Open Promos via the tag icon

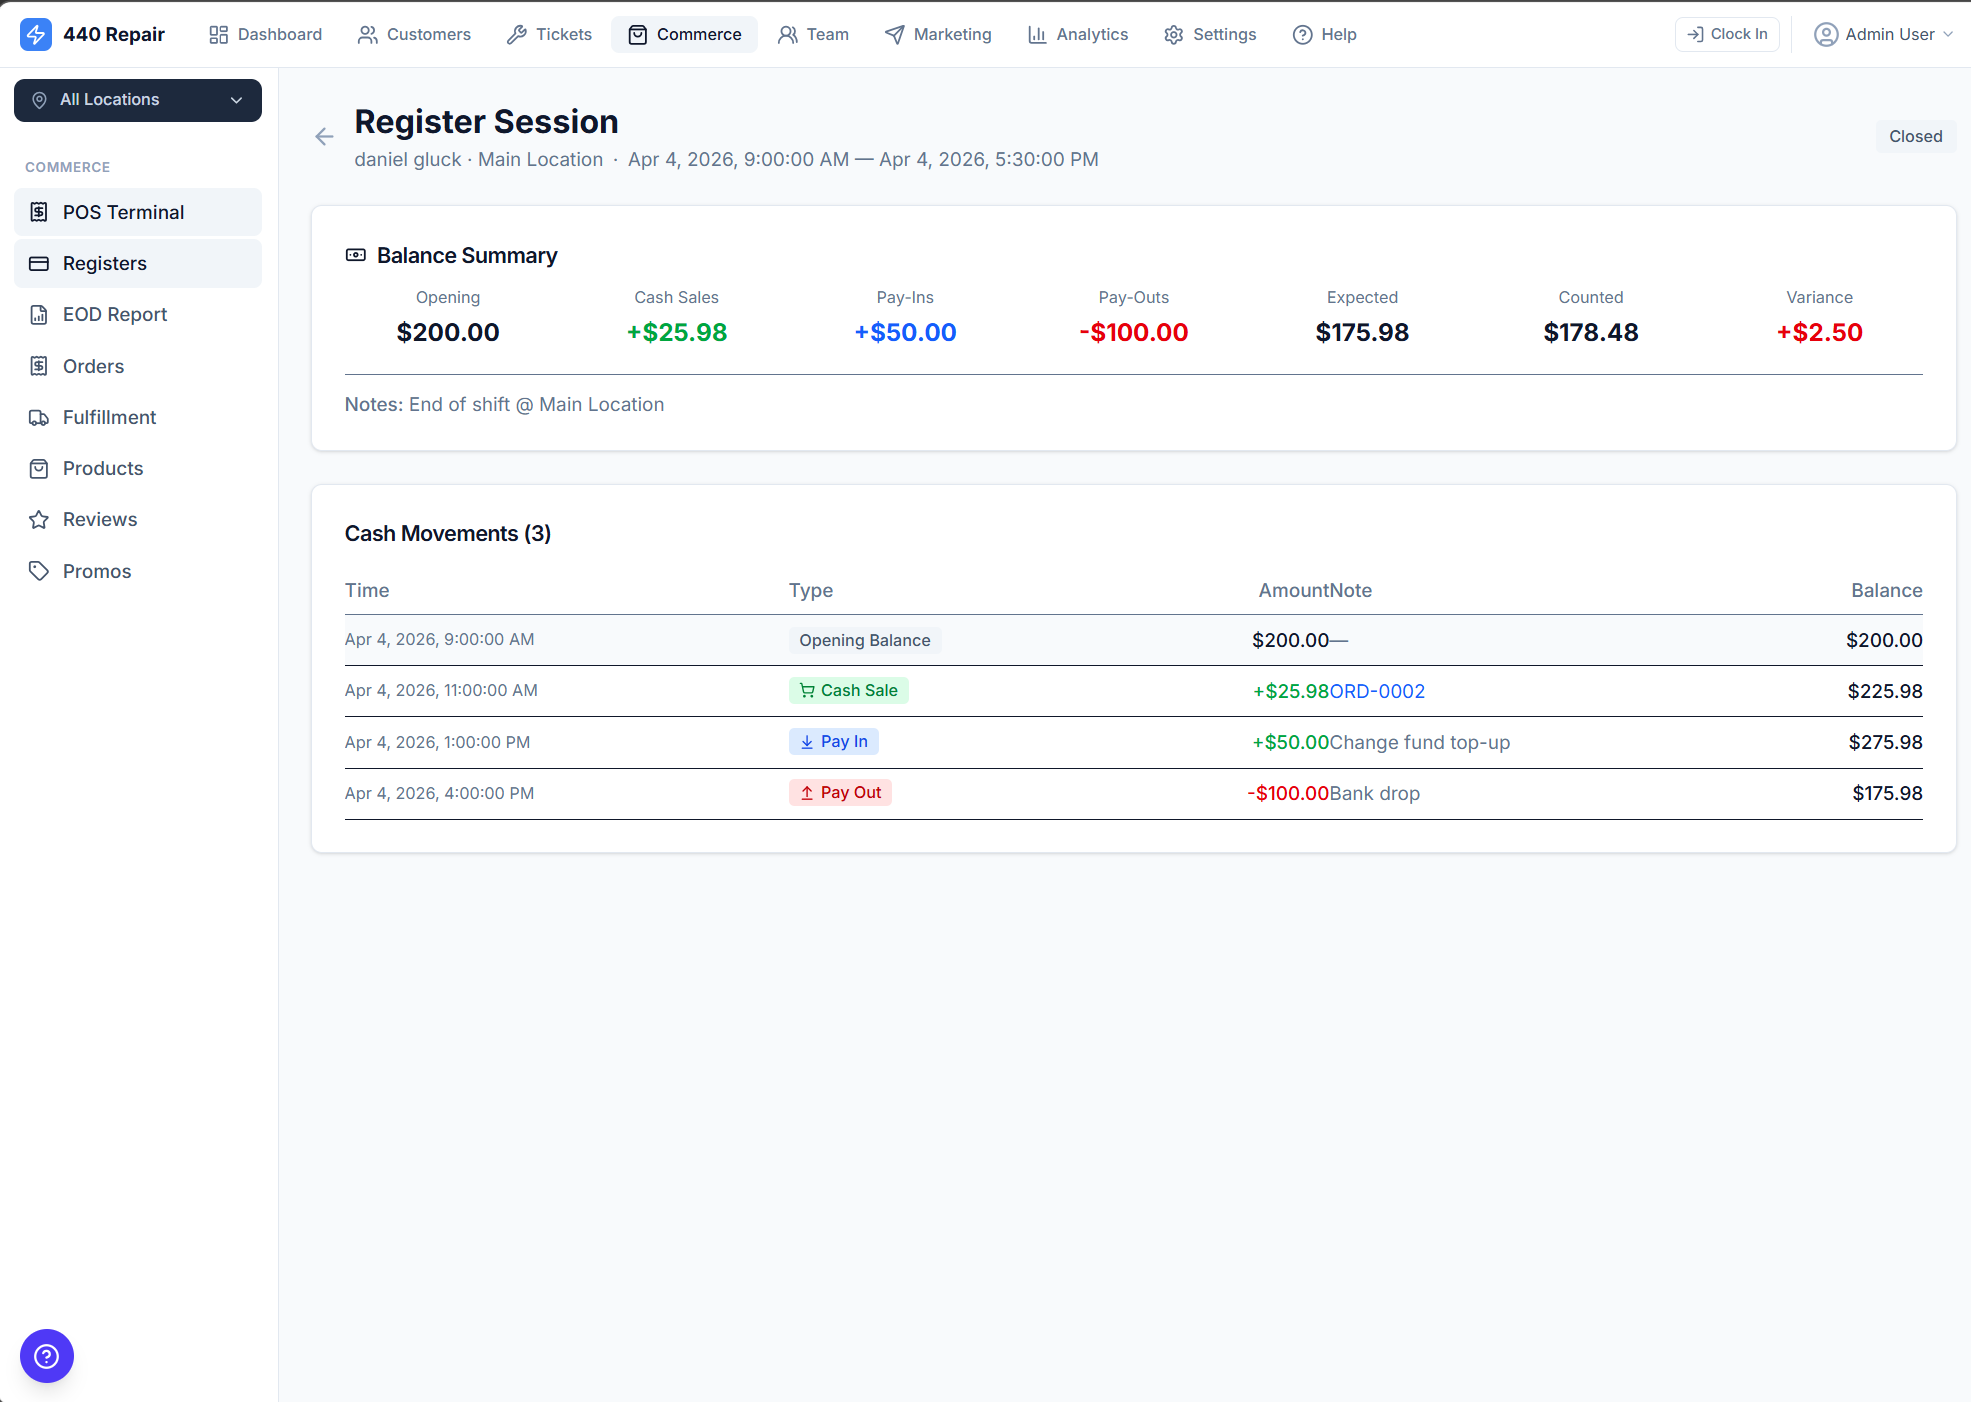click(39, 570)
